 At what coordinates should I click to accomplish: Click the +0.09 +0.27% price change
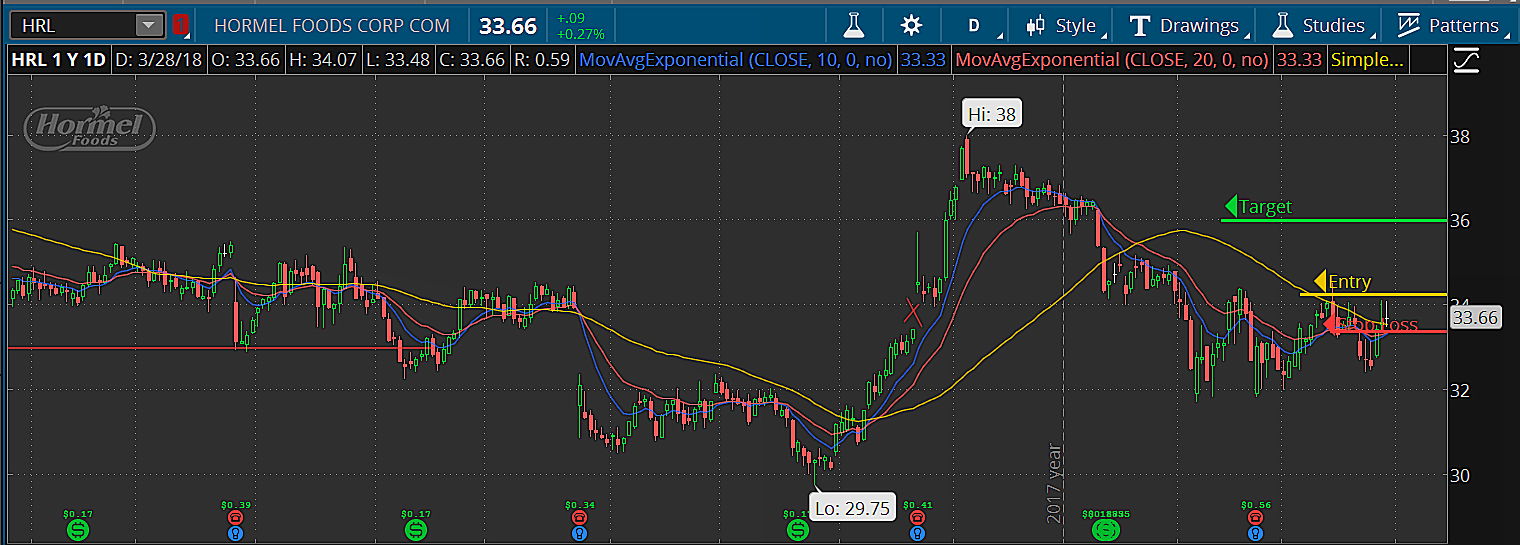(581, 26)
